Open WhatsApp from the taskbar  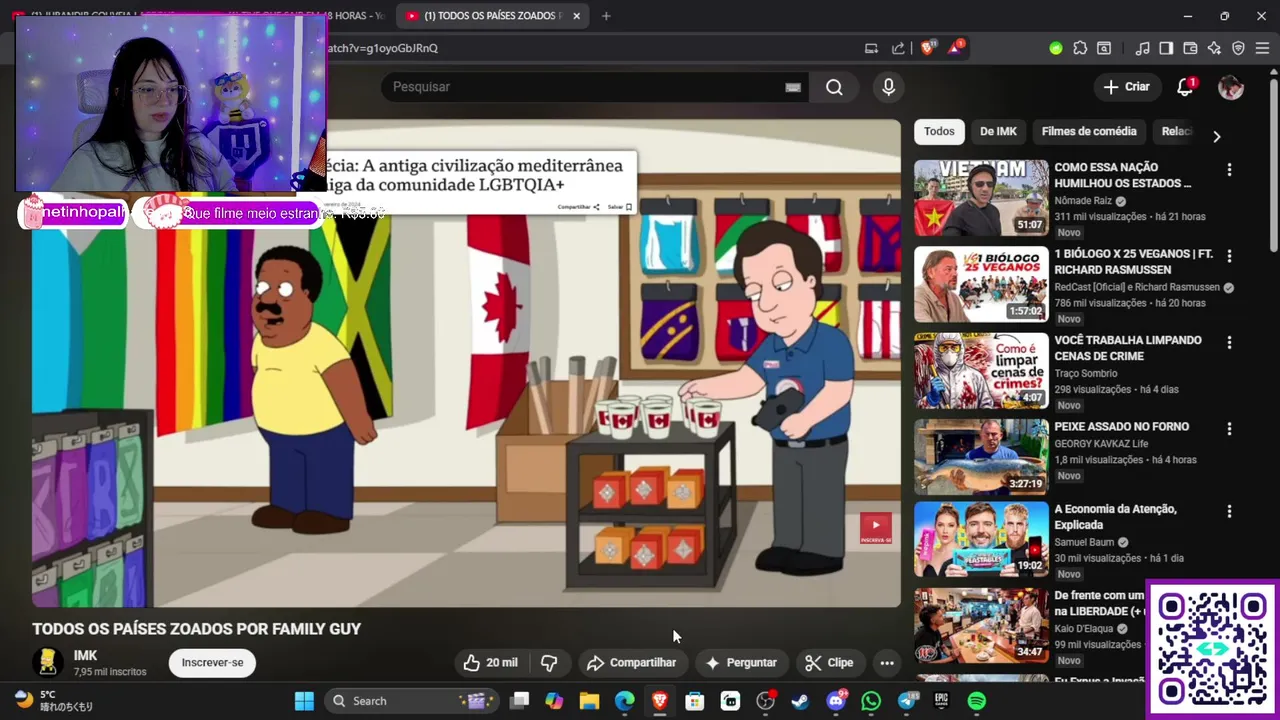pos(871,701)
